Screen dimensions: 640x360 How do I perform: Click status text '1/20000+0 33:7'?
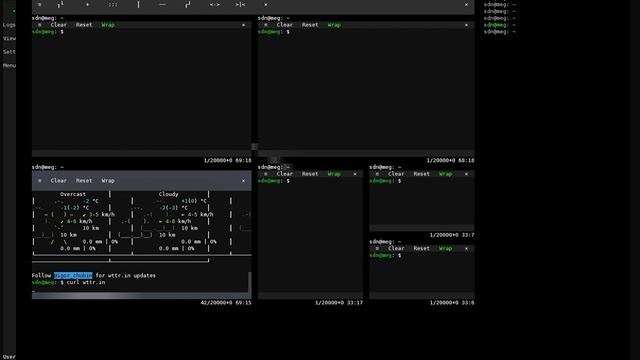(452, 235)
